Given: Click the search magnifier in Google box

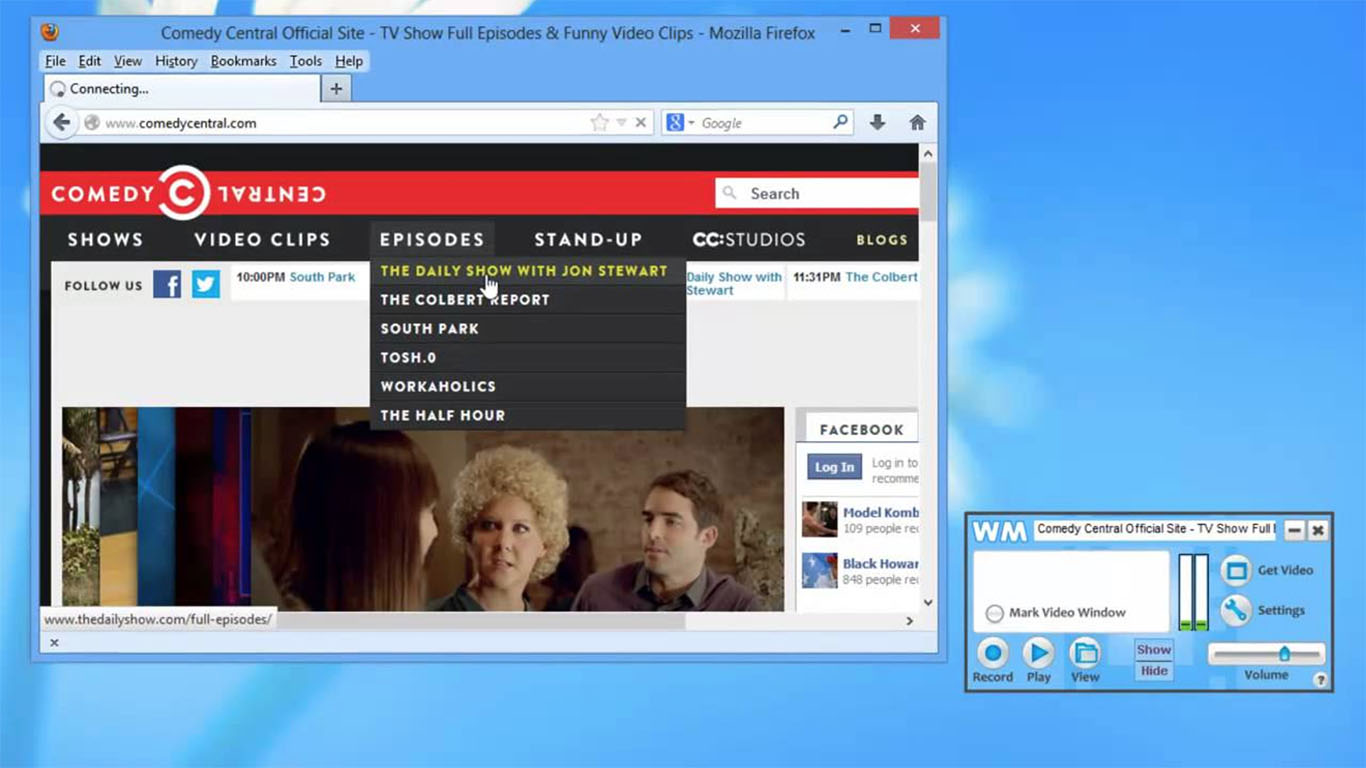Looking at the screenshot, I should tap(840, 122).
